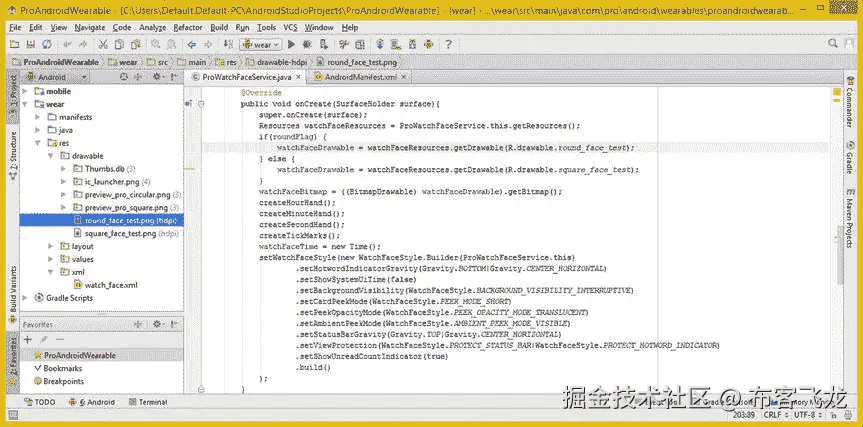Click the Project Structure toolbar icon
Screen dimensions: 863x427
360,45
